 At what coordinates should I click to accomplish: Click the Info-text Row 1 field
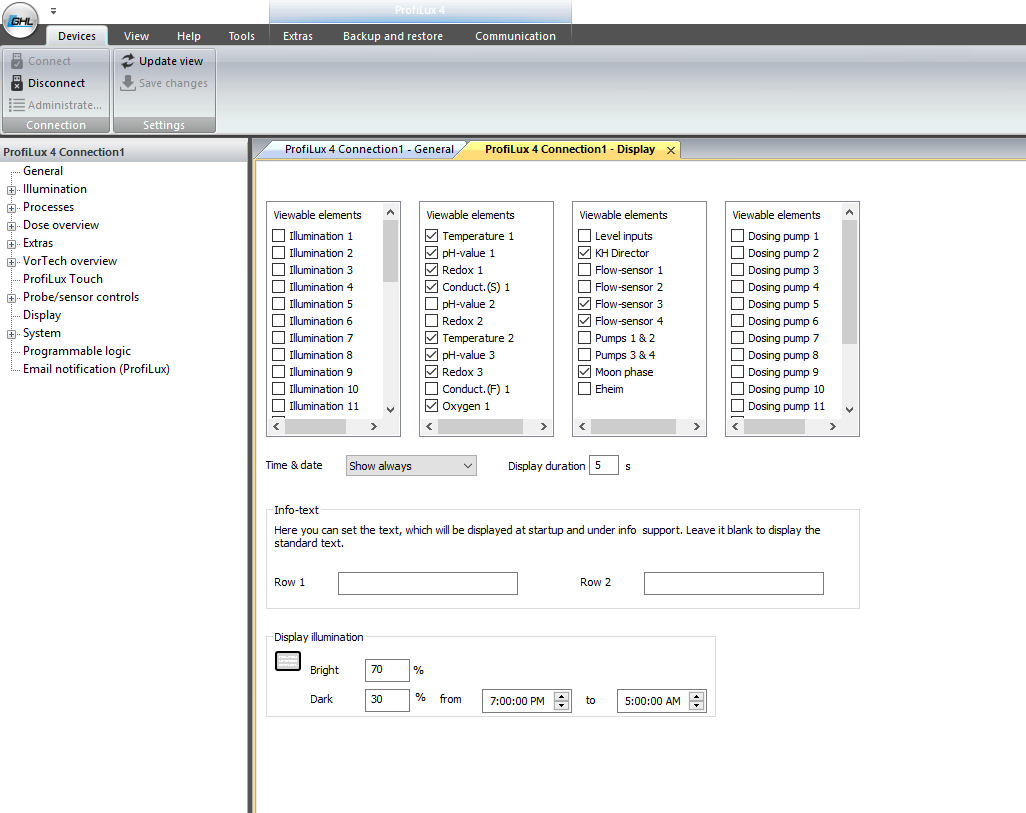pos(428,583)
